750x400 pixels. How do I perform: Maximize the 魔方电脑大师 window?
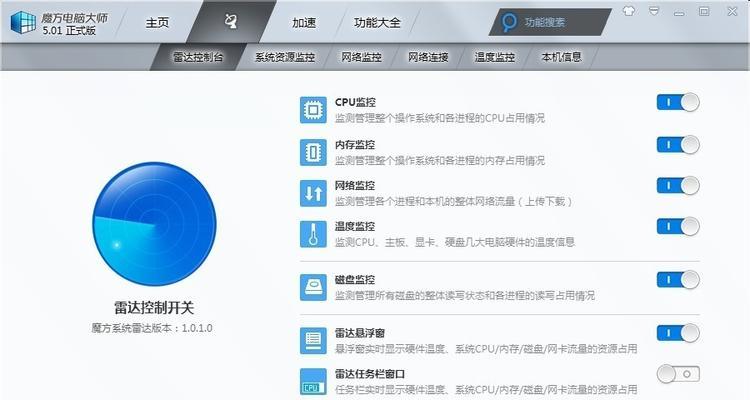coord(704,11)
